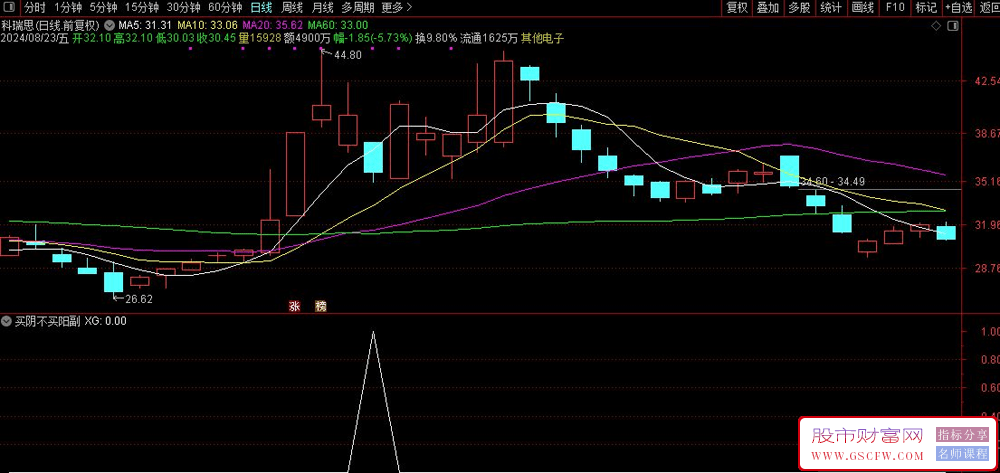Add stock with +自选 button
The height and width of the screenshot is (473, 1000).
pos(959,8)
